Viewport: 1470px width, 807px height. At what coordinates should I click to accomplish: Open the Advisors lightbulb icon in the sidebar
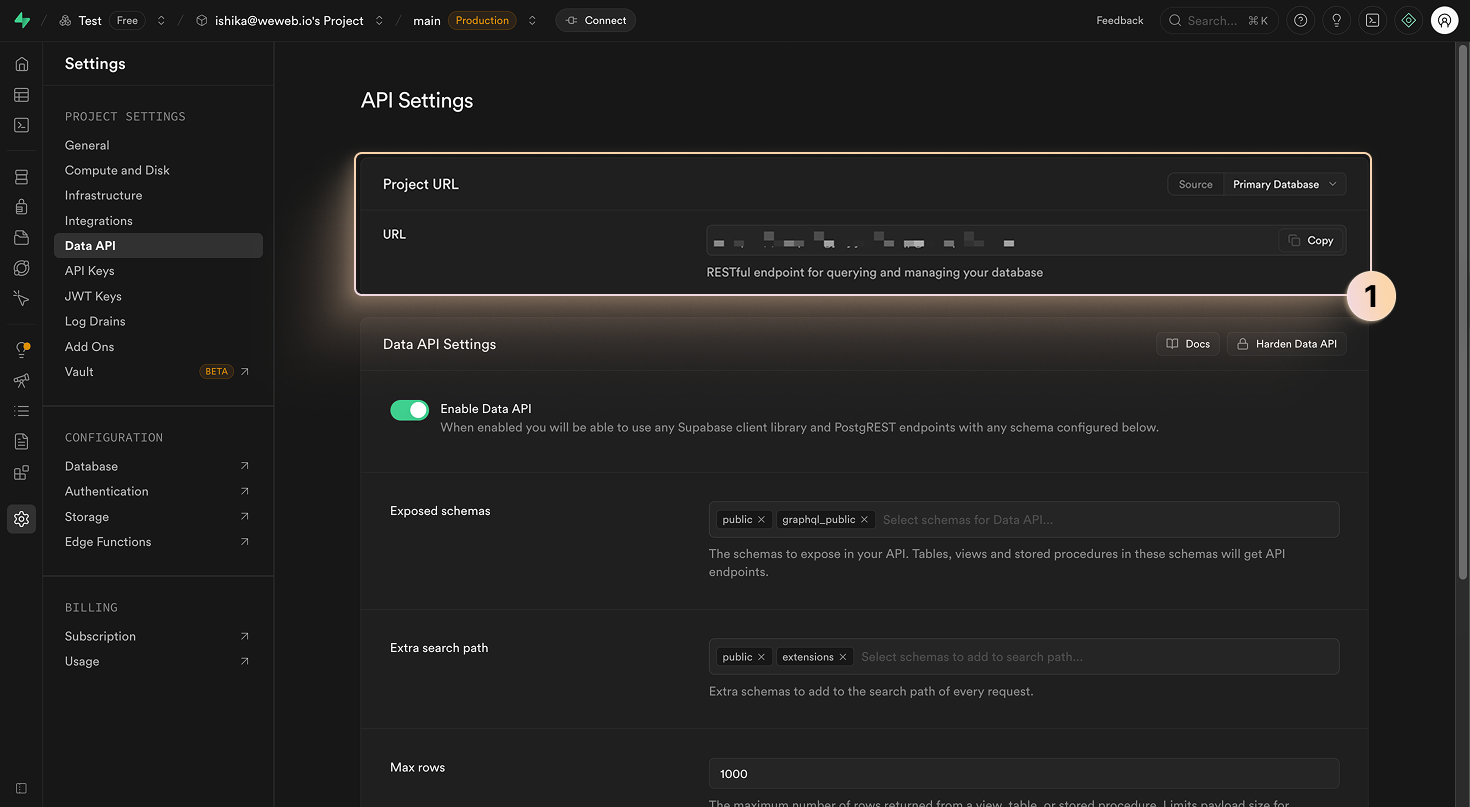[x=21, y=348]
